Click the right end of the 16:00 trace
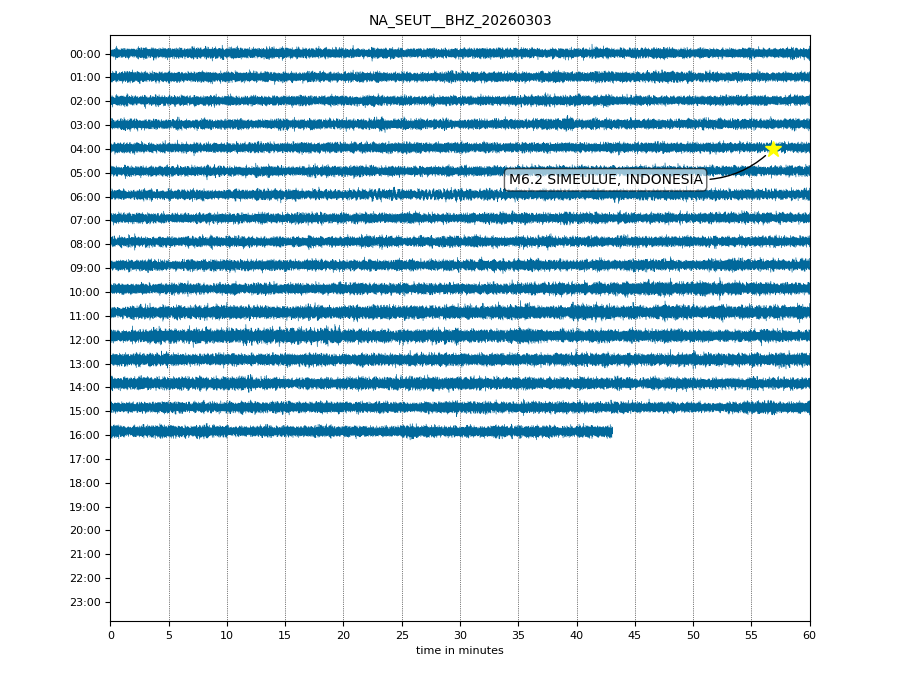 coord(611,431)
